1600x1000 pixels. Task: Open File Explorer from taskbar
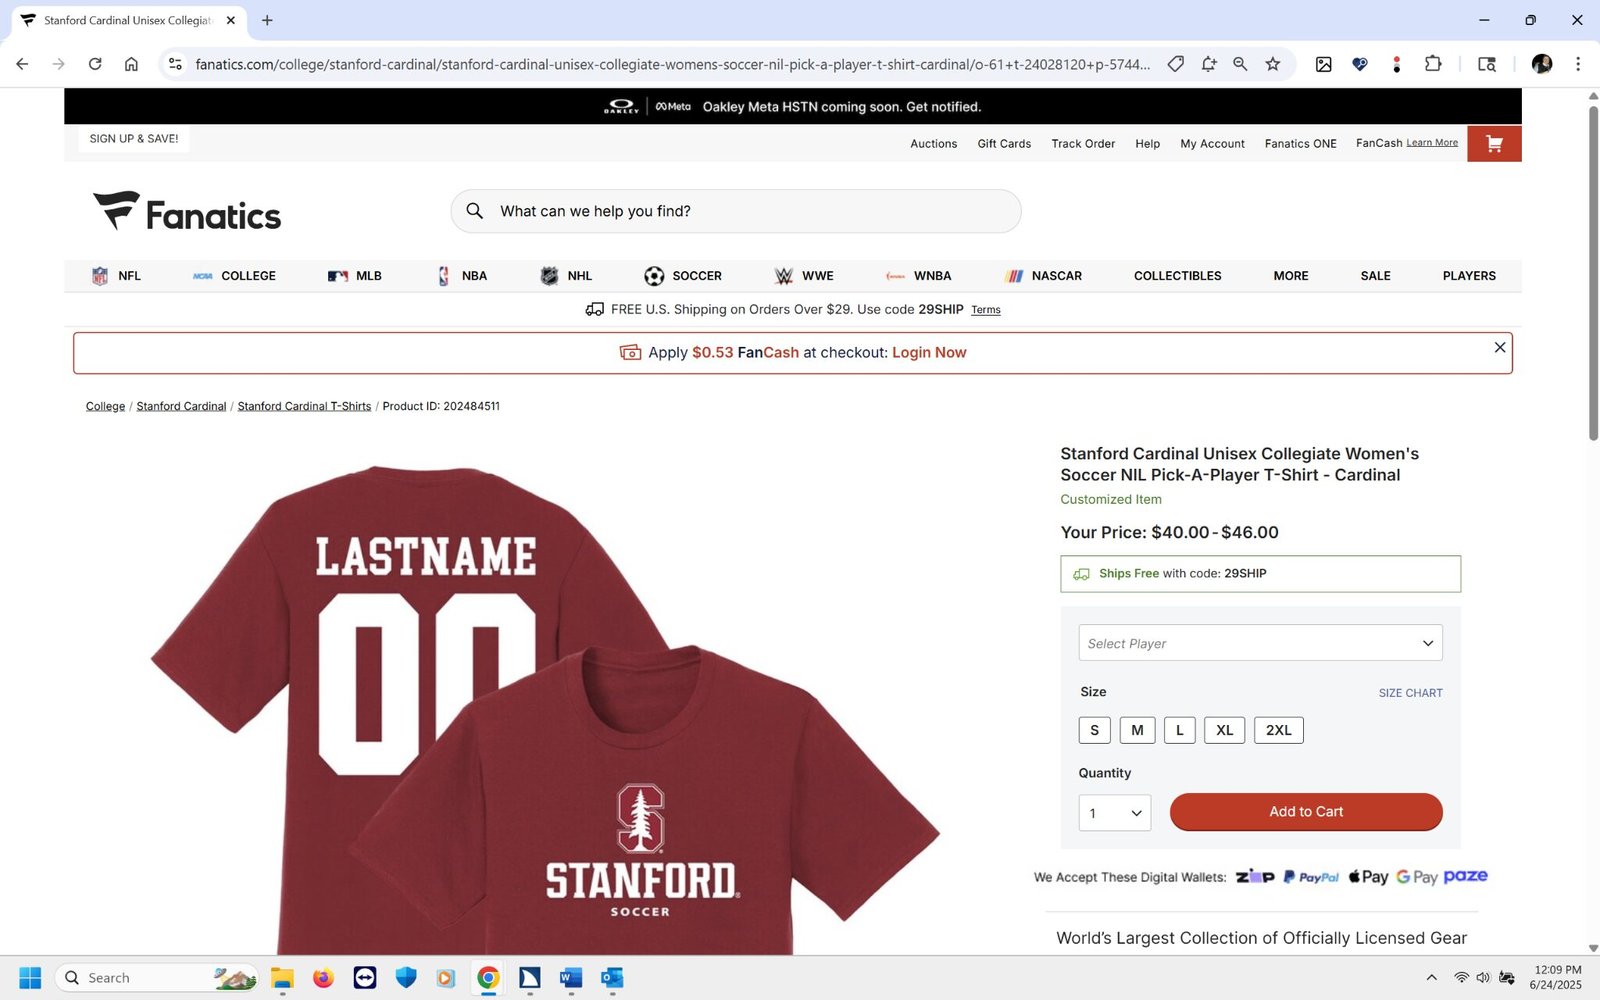(x=282, y=978)
